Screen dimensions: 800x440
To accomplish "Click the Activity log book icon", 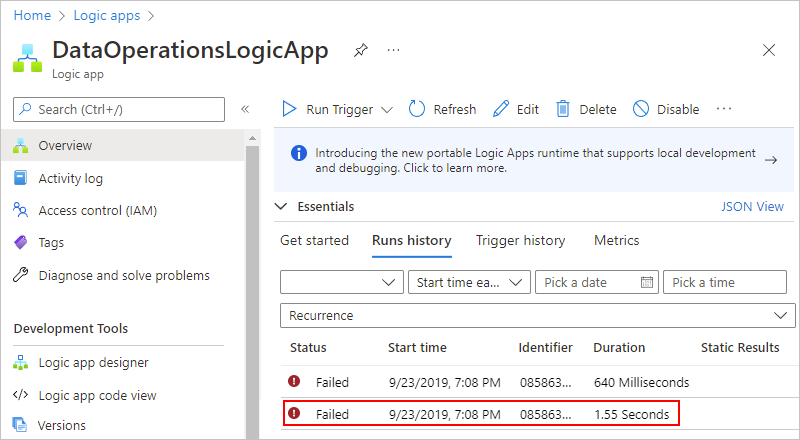I will (20, 178).
